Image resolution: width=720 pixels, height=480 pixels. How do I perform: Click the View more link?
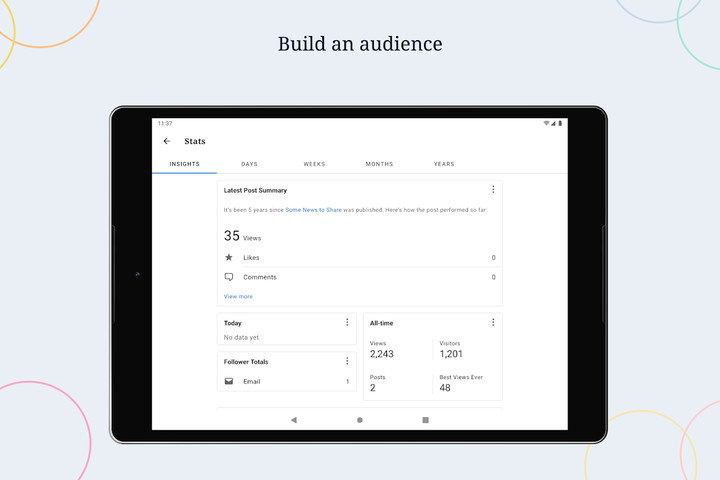[x=238, y=296]
